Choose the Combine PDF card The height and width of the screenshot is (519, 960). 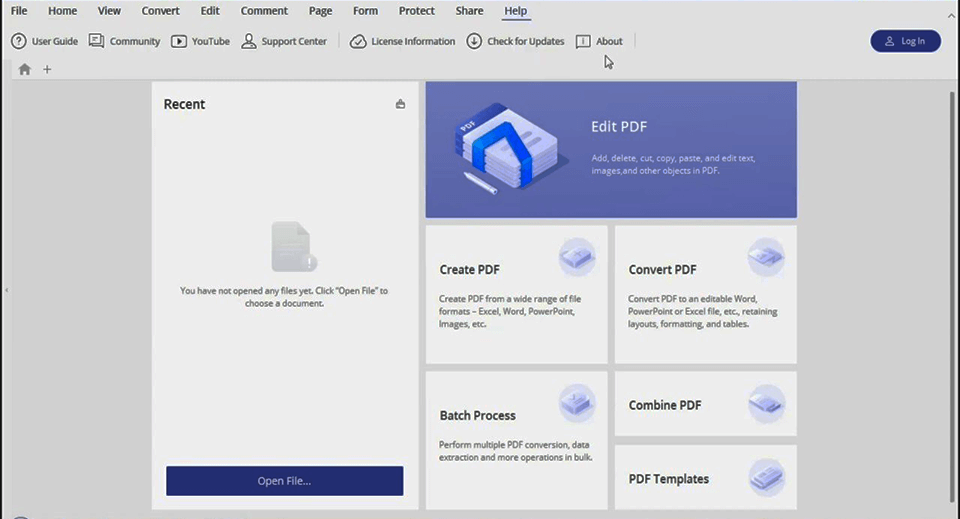[x=705, y=404]
